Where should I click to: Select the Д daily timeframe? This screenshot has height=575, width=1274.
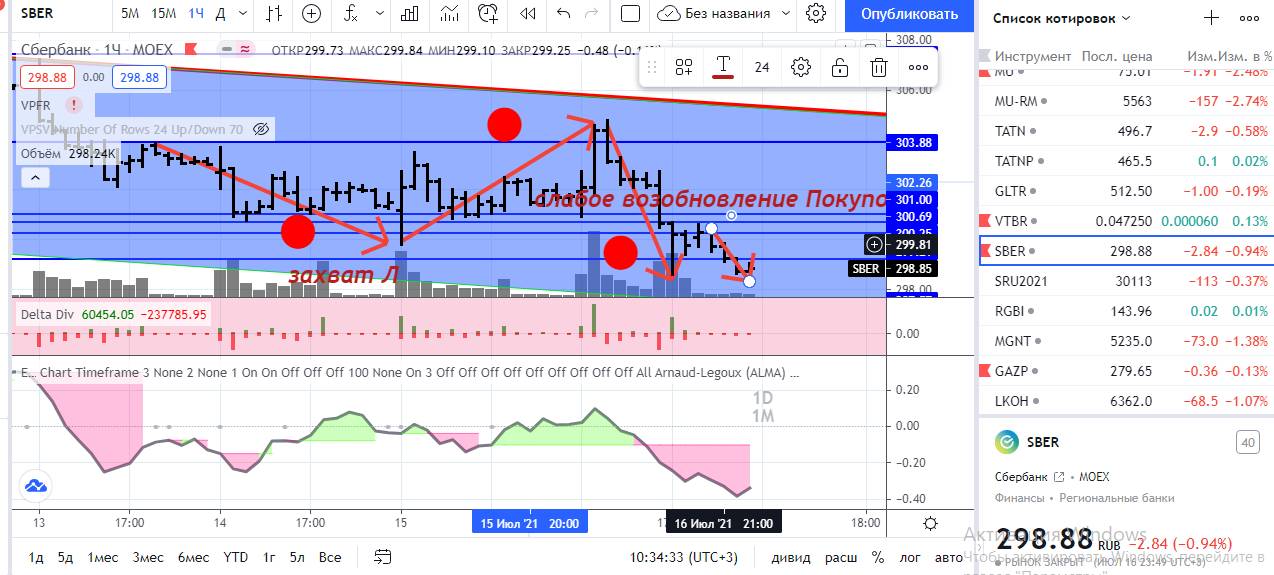pos(221,14)
